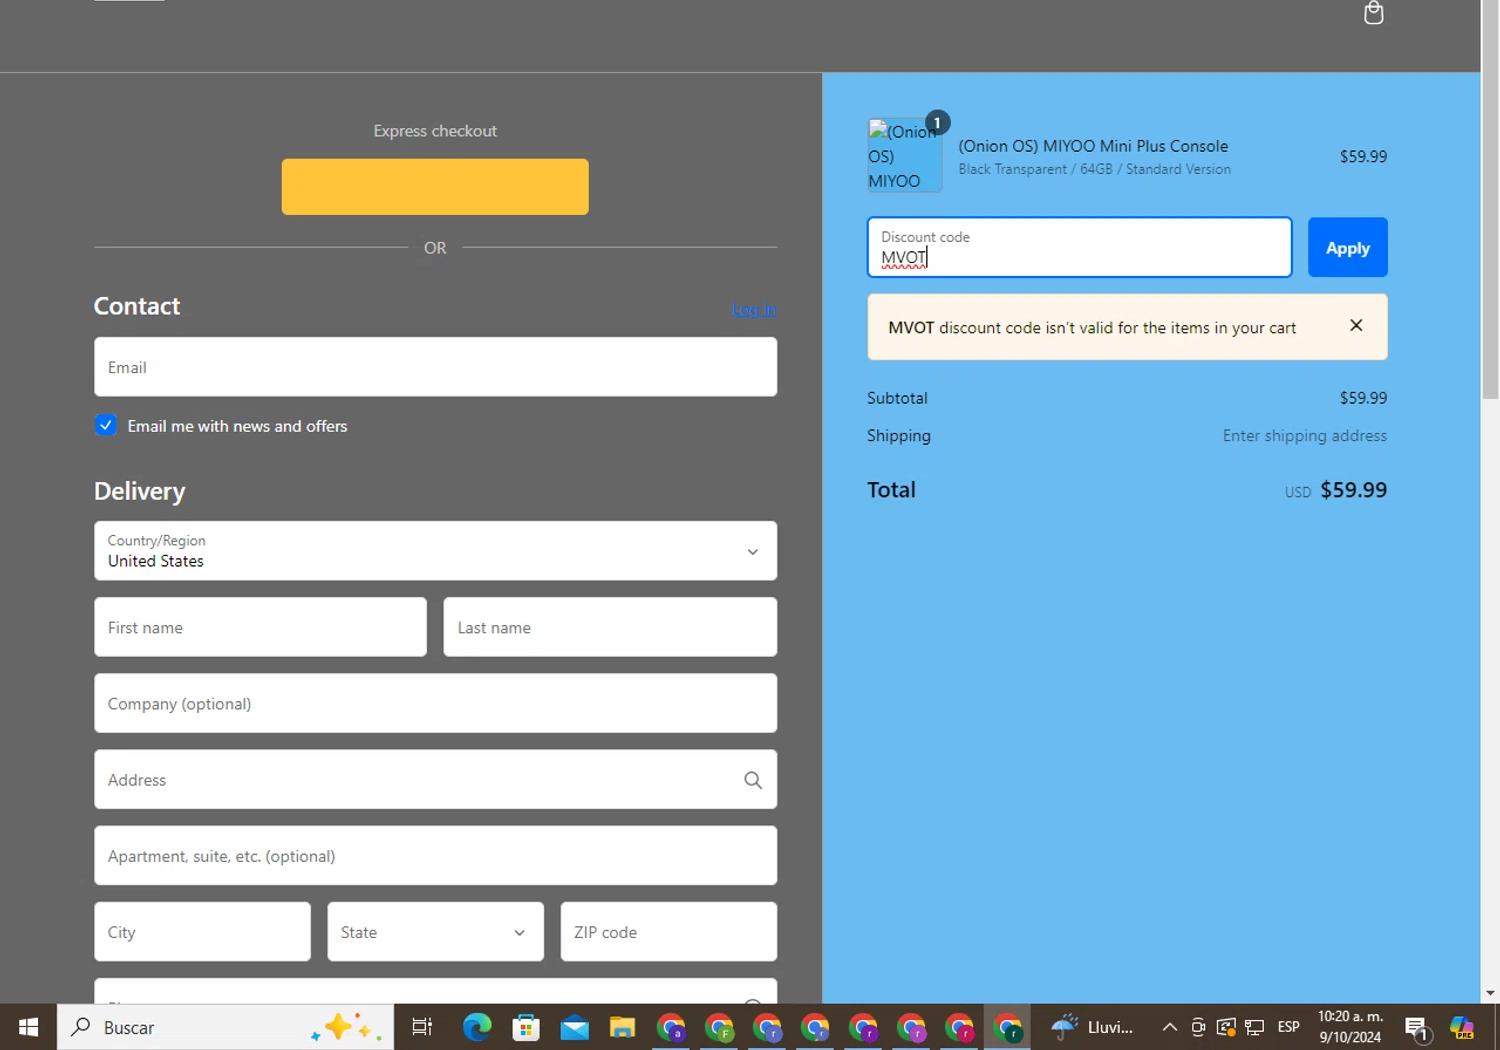Open the Windows Start menu

coord(28,1027)
